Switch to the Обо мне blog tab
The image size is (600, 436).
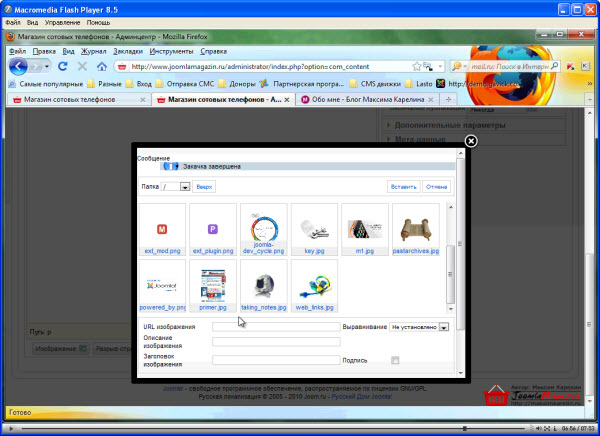coord(368,100)
